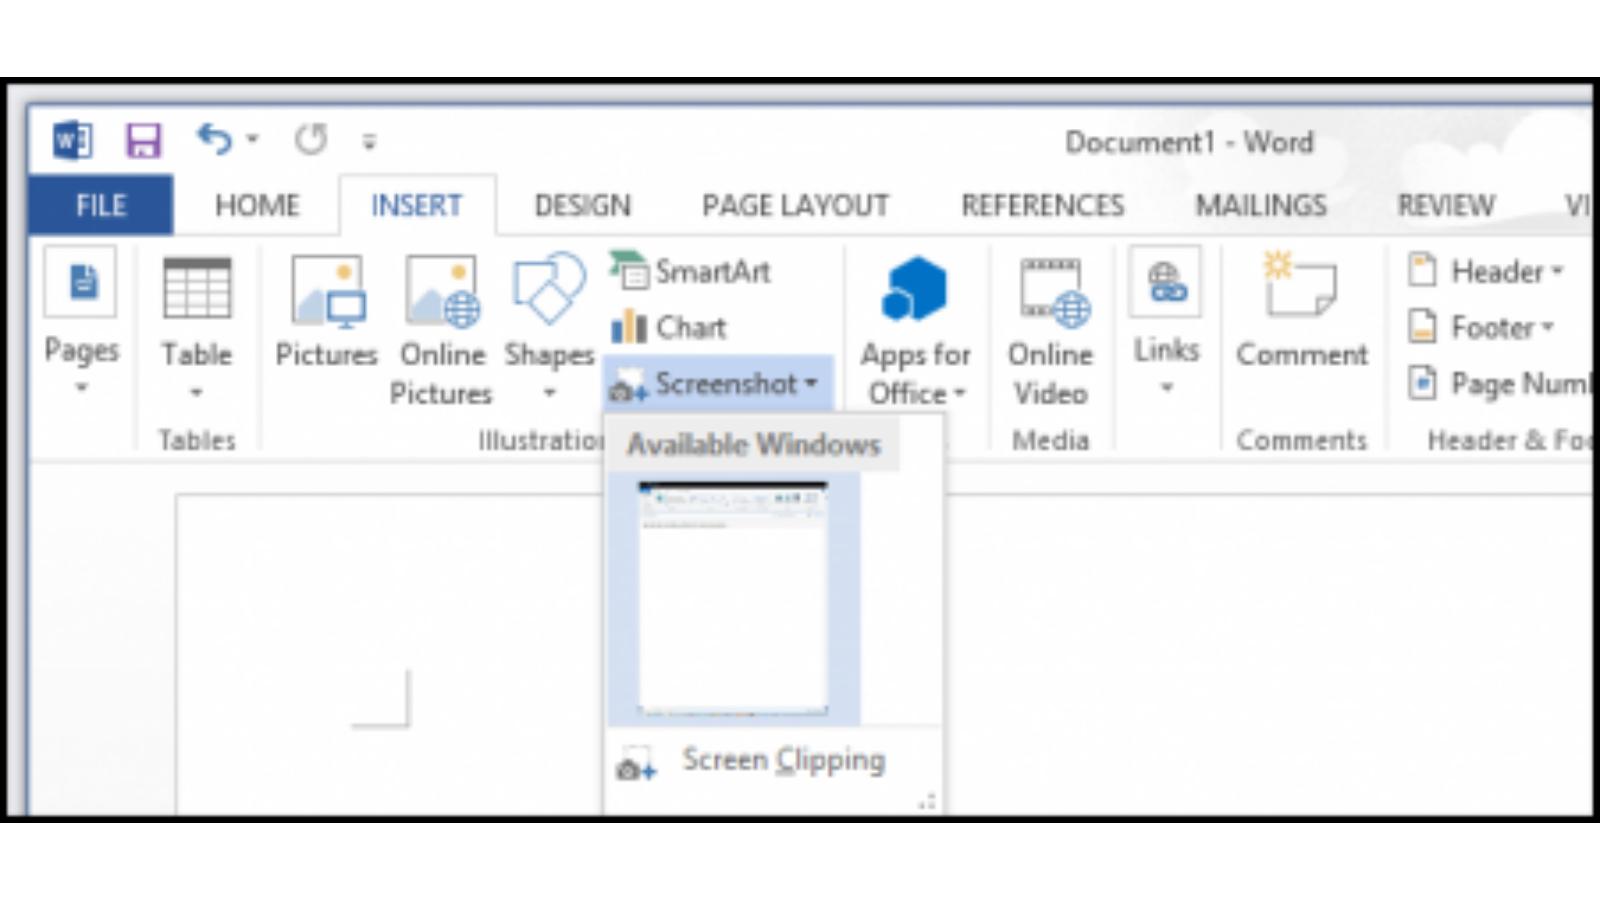Expand the Pages dropdown arrow
Viewport: 1600px width, 900px height.
(82, 387)
